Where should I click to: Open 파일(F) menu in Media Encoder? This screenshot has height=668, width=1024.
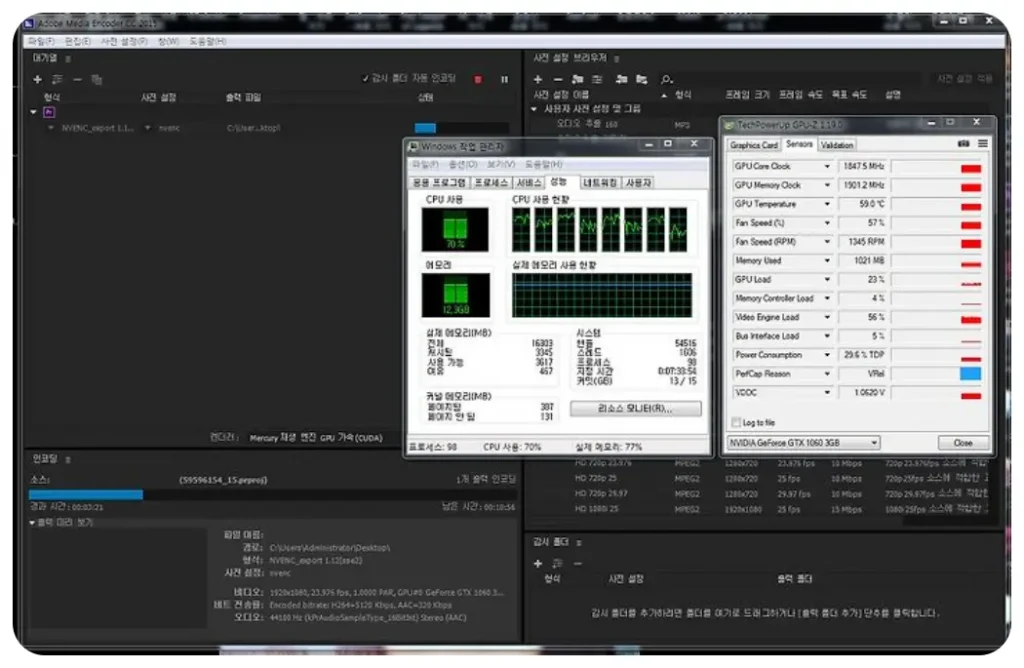41,41
